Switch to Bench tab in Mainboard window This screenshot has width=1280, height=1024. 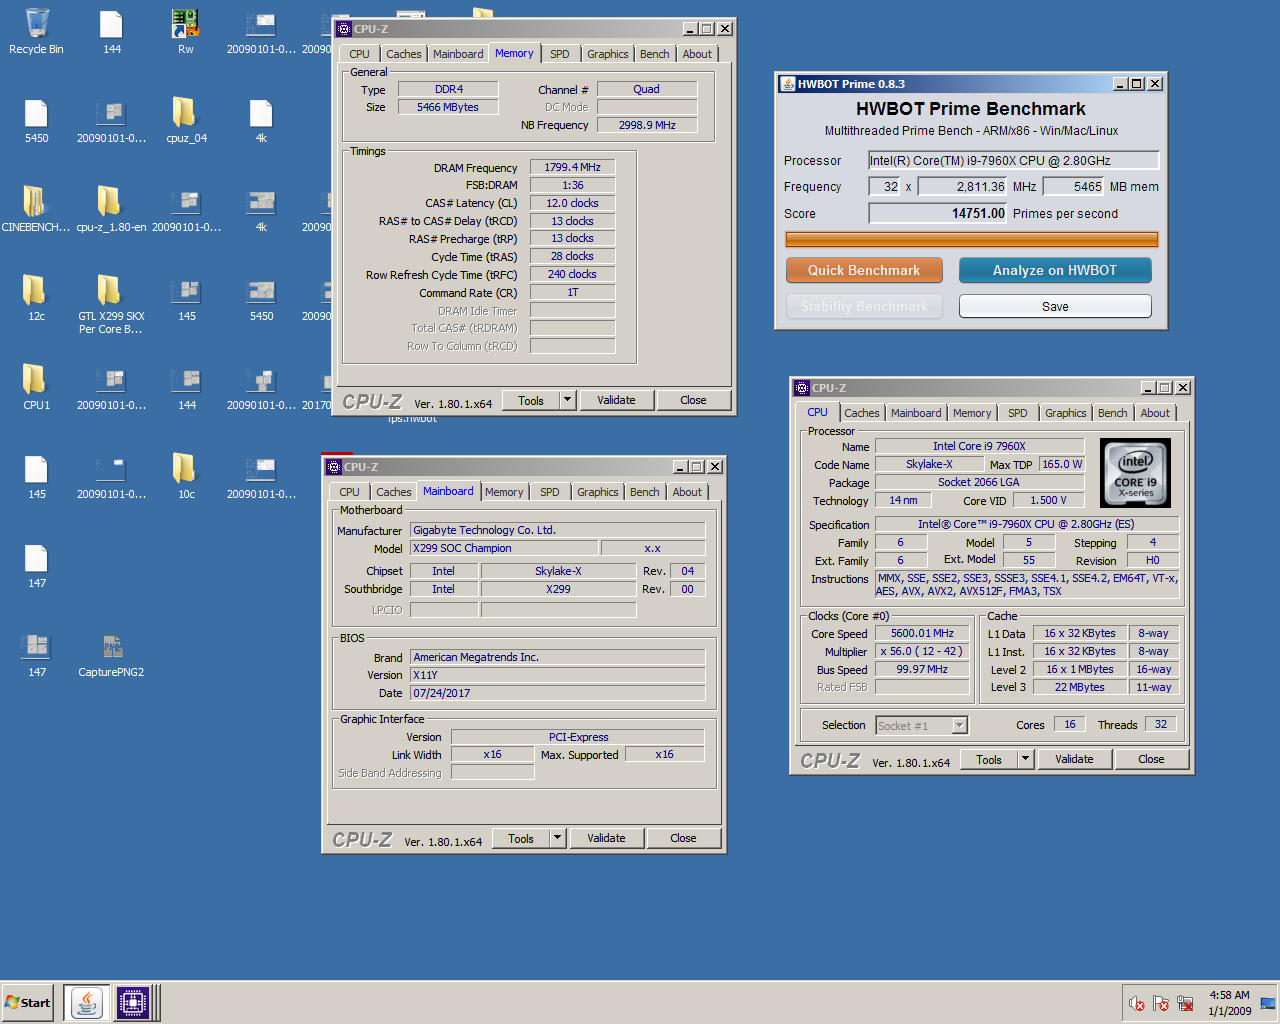click(x=645, y=492)
